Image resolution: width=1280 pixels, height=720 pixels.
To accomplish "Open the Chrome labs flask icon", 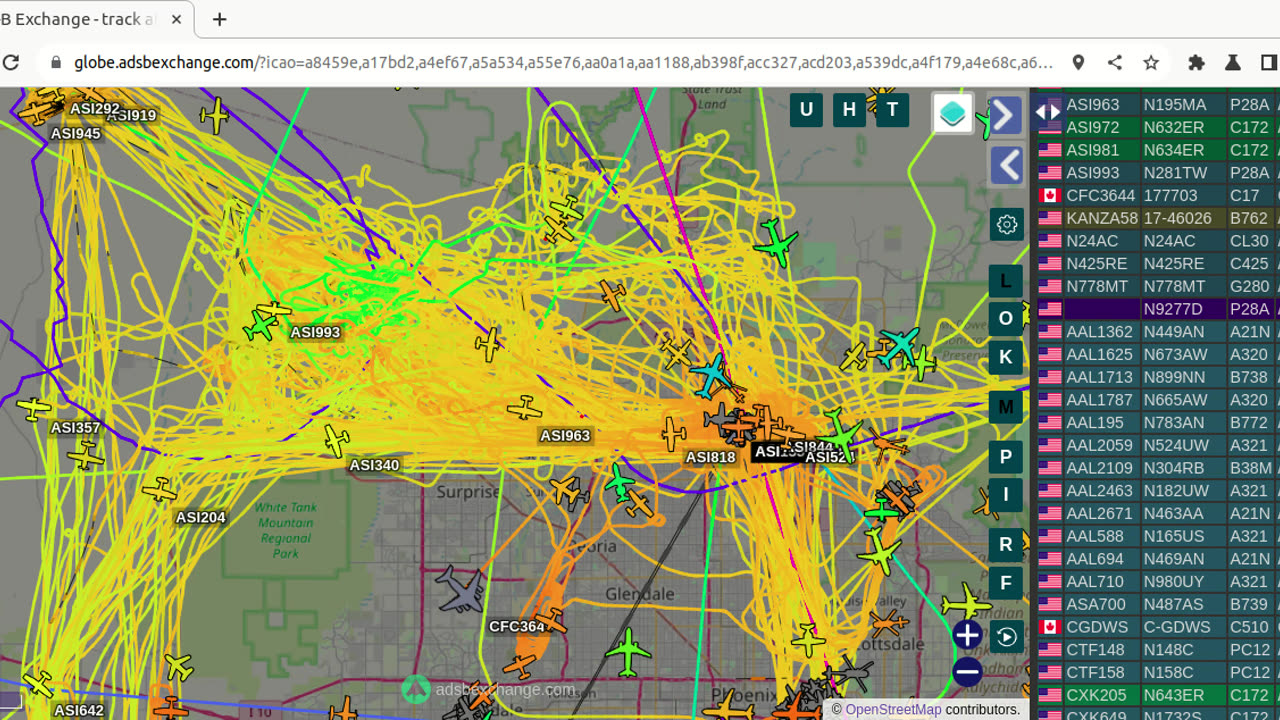I will tap(1232, 62).
